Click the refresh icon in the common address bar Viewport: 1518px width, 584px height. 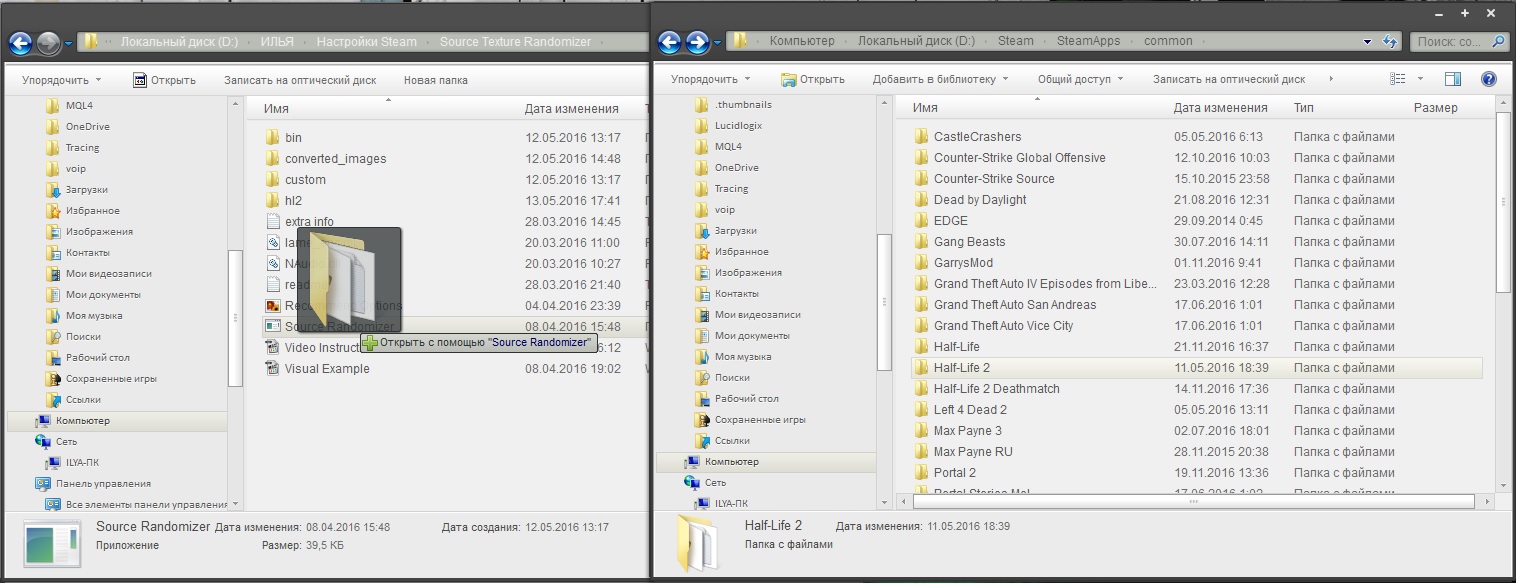[x=1389, y=42]
